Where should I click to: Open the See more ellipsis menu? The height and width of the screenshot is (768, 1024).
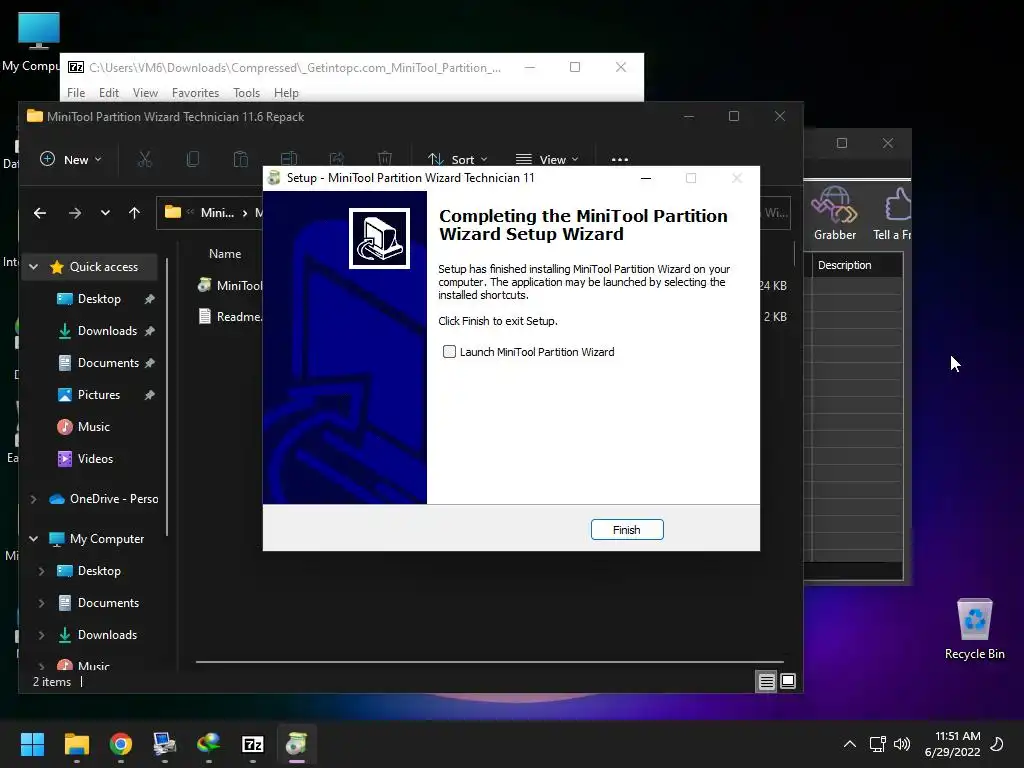(620, 159)
